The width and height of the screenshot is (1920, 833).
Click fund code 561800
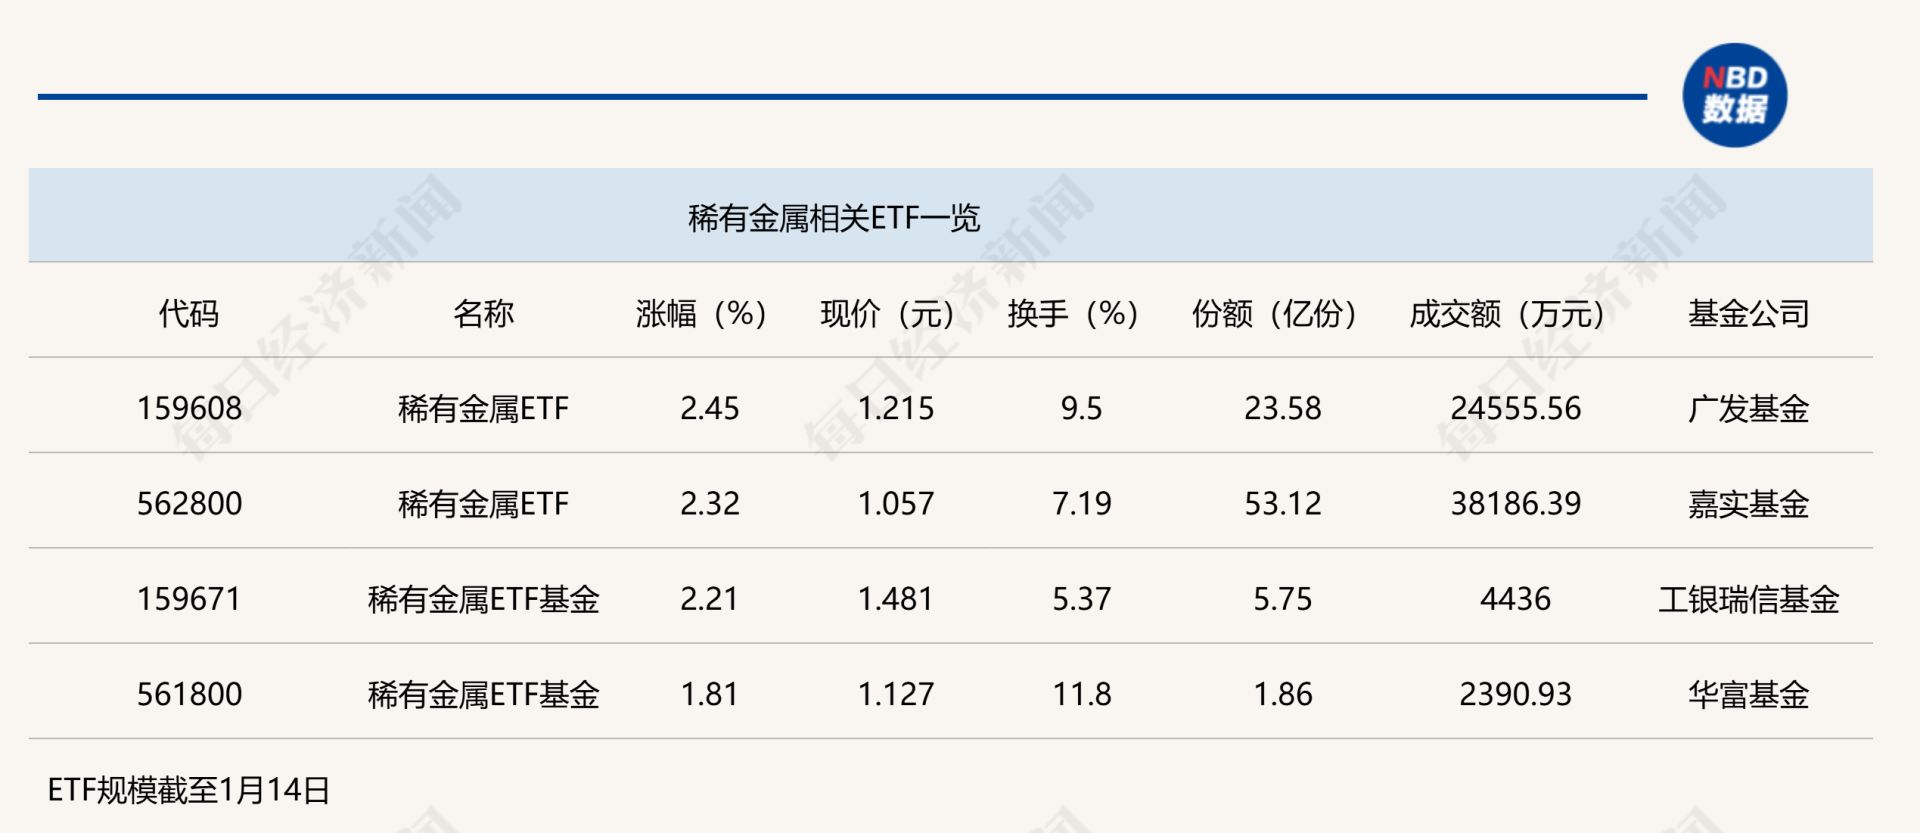pyautogui.click(x=189, y=694)
